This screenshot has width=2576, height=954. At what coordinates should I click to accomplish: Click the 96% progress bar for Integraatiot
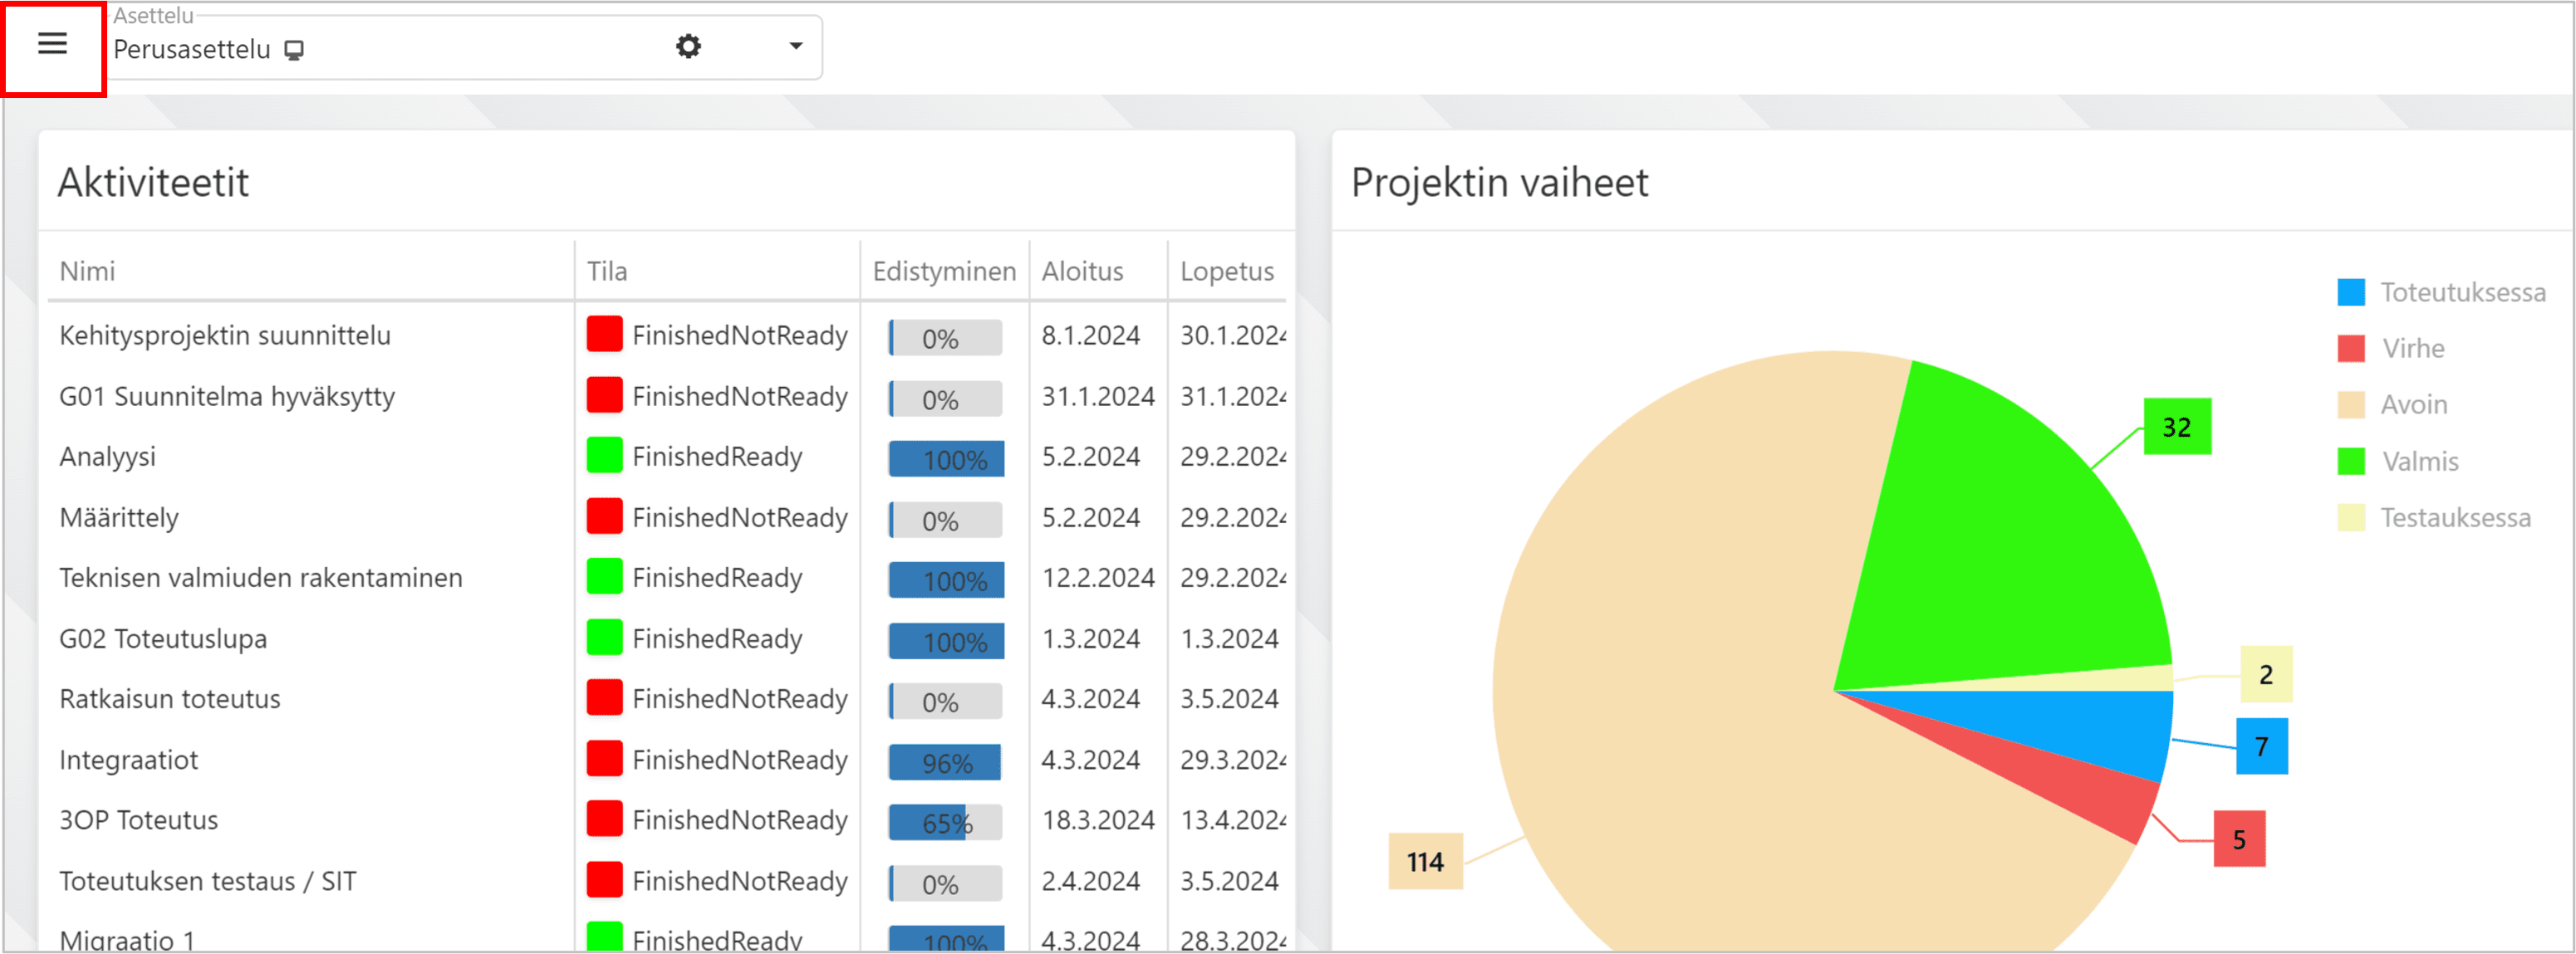tap(945, 763)
